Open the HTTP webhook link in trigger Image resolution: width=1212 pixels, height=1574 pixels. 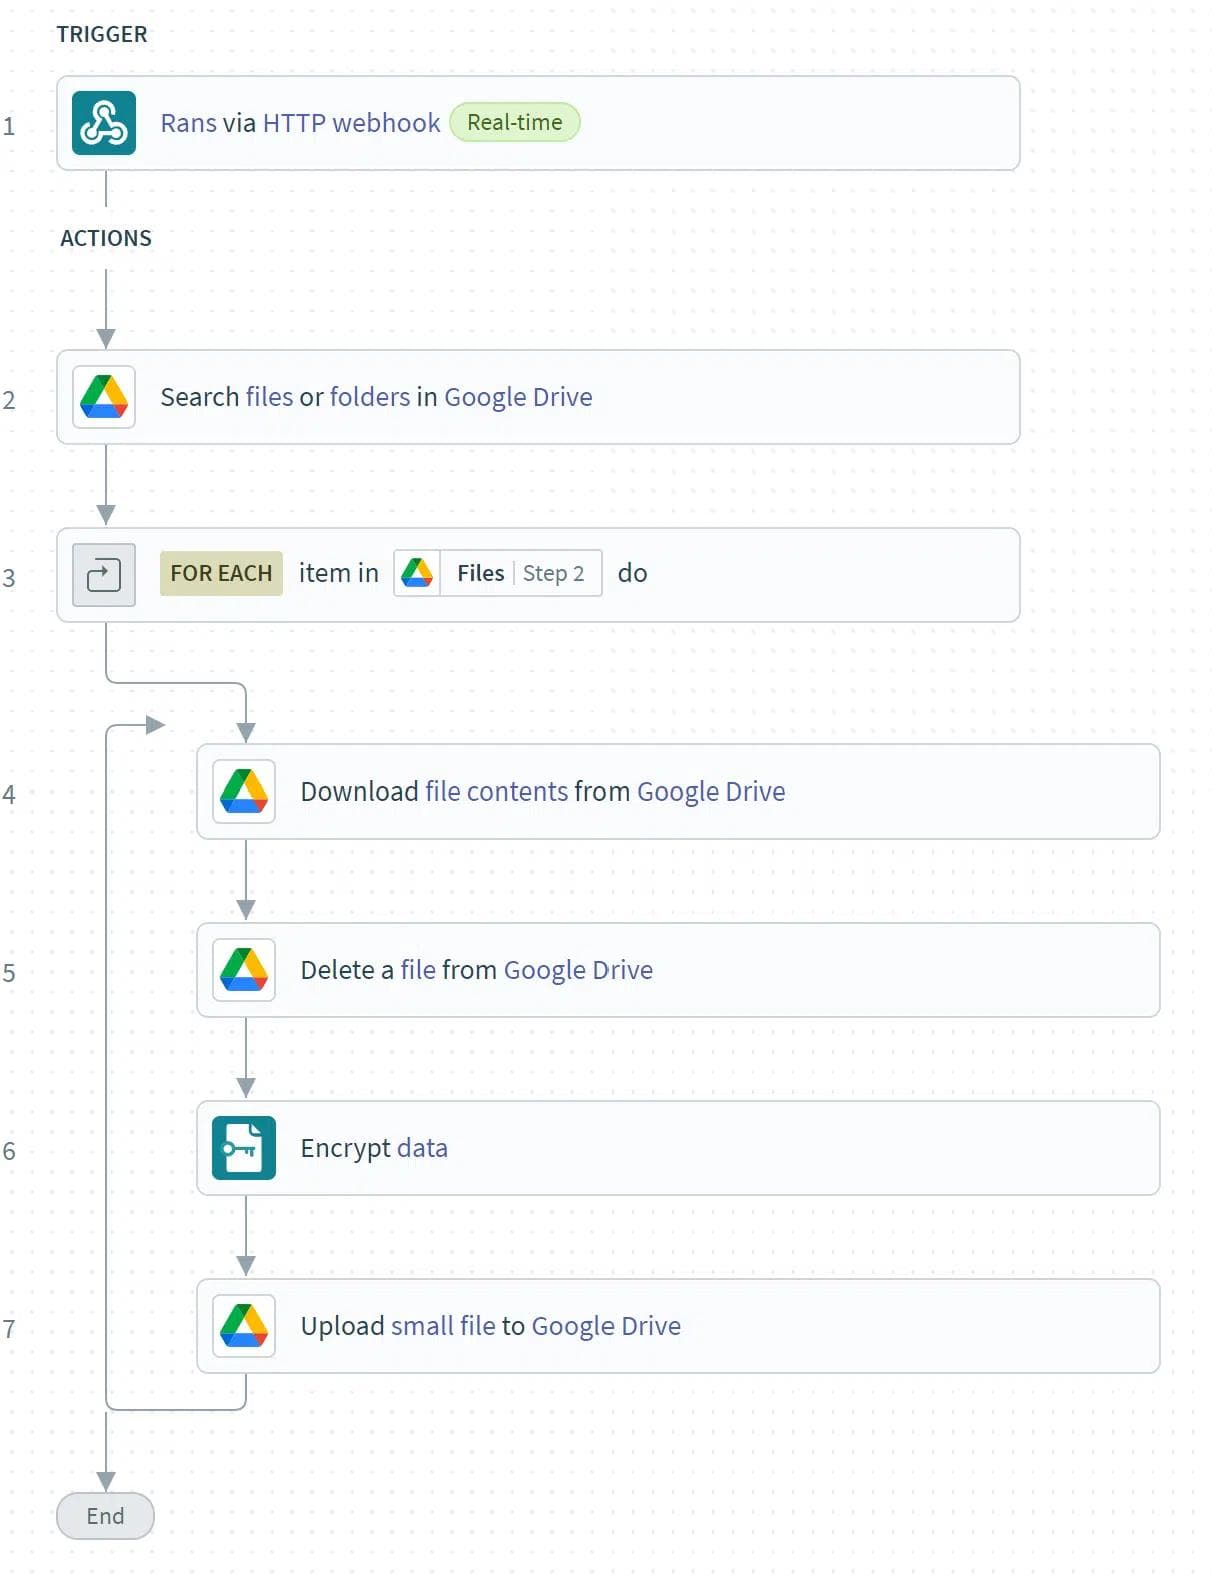(x=351, y=123)
